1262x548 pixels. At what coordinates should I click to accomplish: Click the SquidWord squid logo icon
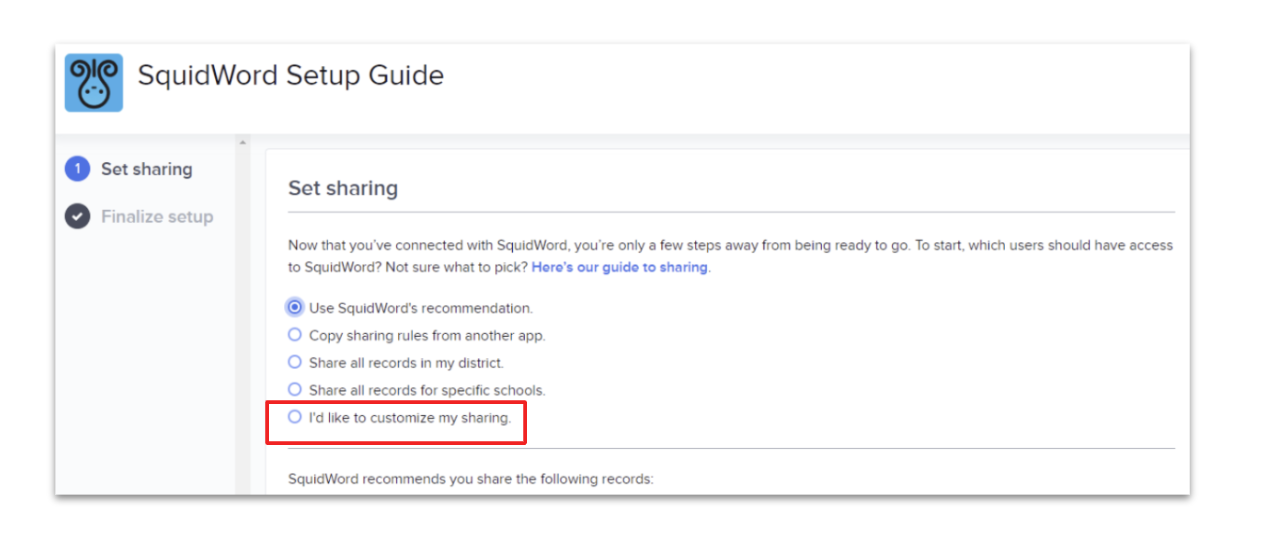point(94,83)
